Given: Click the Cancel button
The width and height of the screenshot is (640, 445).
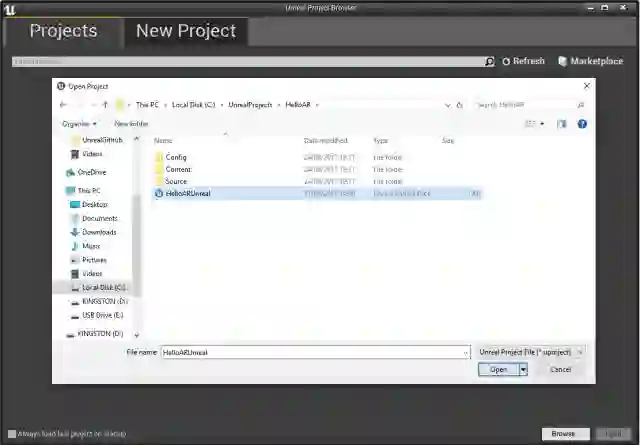Looking at the screenshot, I should click(561, 369).
